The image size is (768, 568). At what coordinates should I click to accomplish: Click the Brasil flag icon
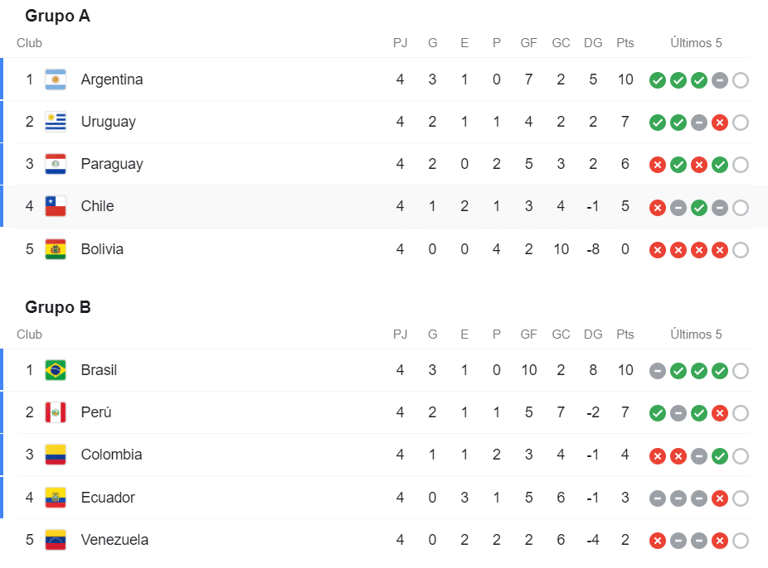55,370
